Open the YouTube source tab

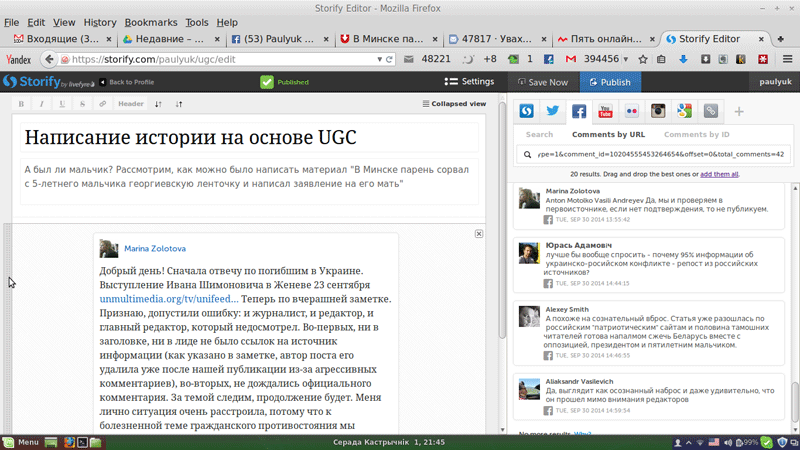coord(605,111)
